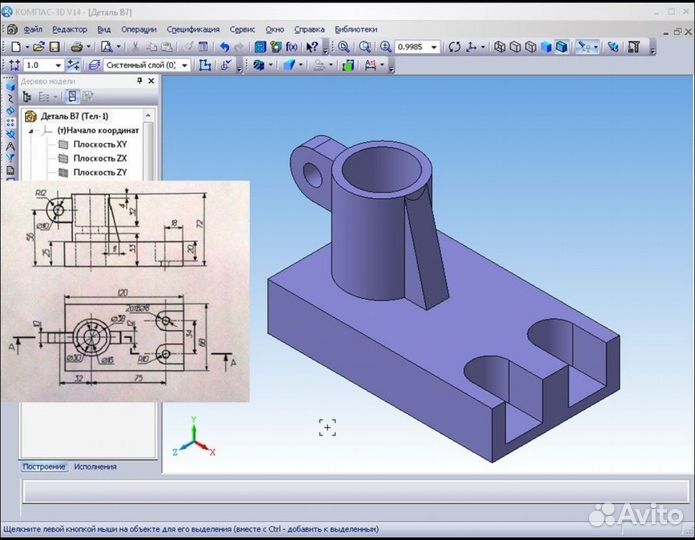The height and width of the screenshot is (540, 695).
Task: Open layer manager icon beside layer box
Action: coord(94,65)
